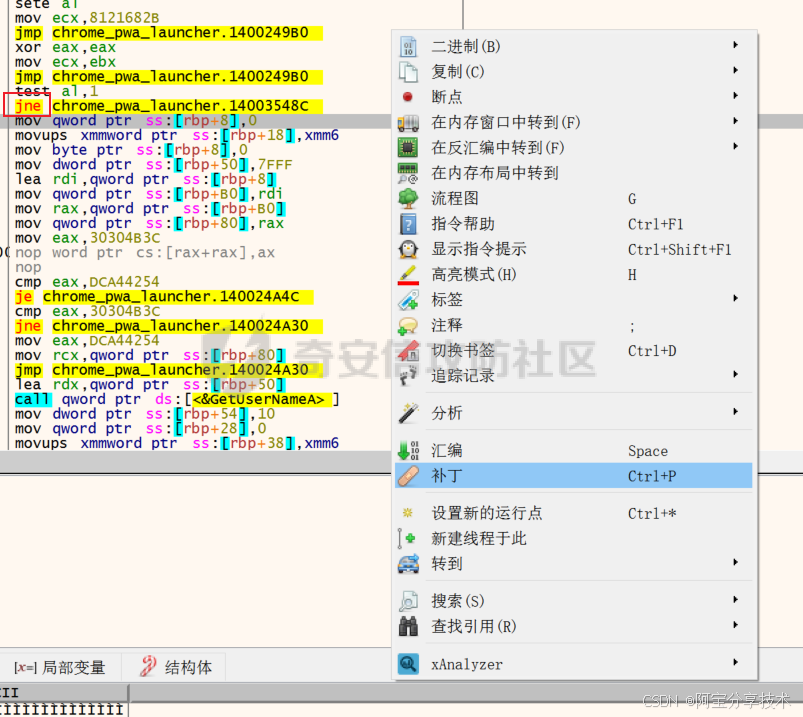Select 在内存布局中转到 menu entry
803x717 pixels.
click(574, 173)
